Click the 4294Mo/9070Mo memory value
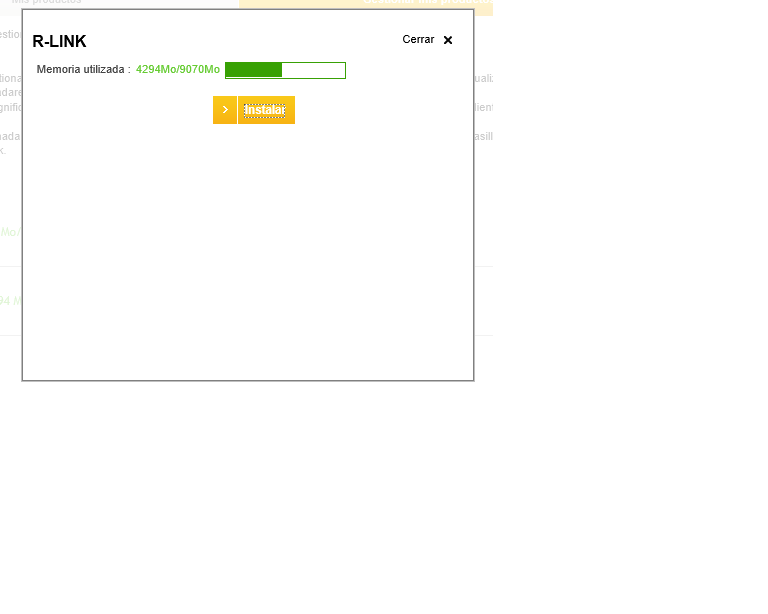 tap(178, 70)
